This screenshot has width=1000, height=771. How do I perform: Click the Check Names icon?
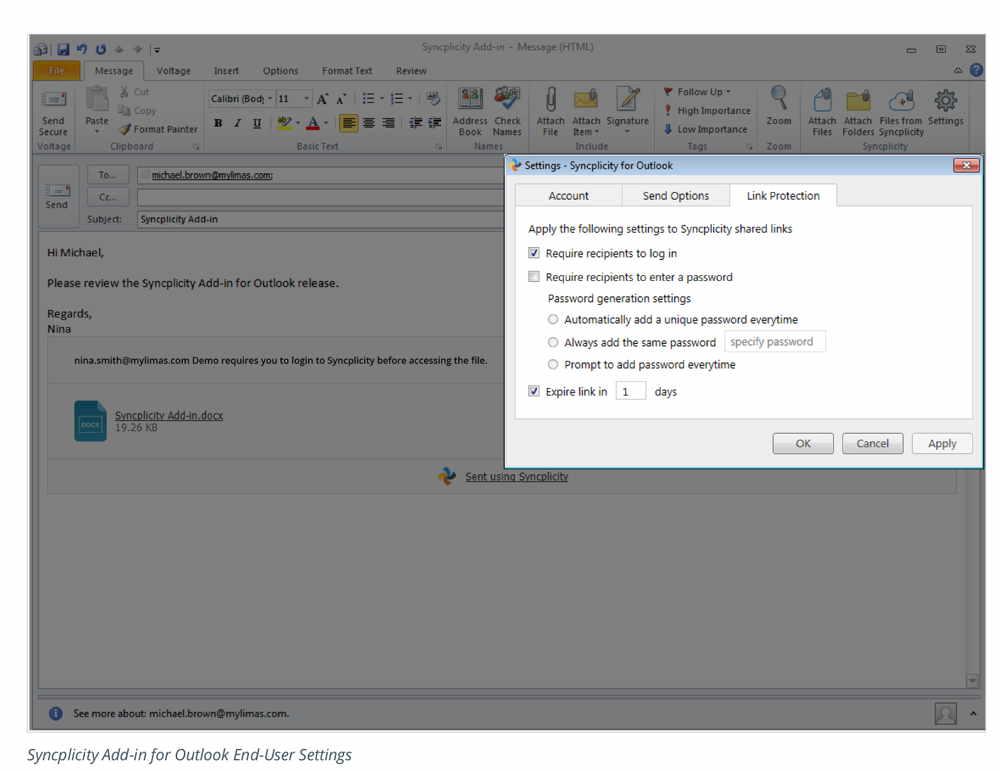coord(507,100)
